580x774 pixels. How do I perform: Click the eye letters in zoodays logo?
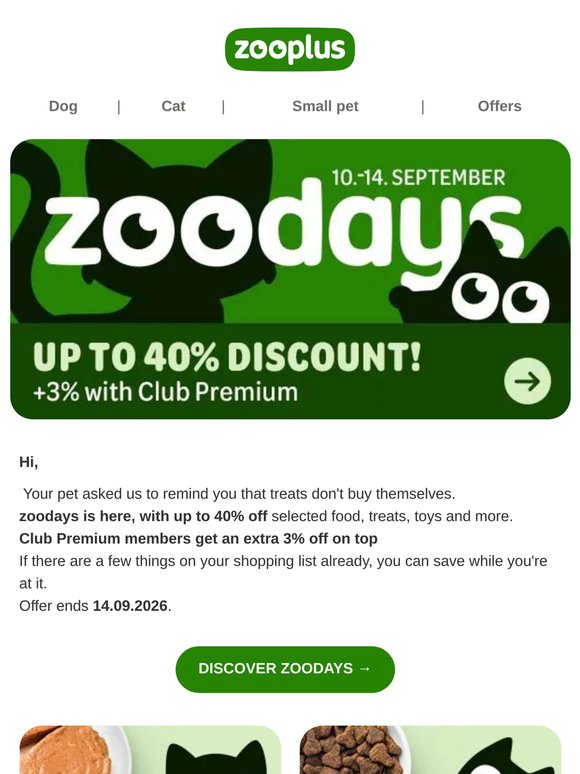tap(180, 231)
